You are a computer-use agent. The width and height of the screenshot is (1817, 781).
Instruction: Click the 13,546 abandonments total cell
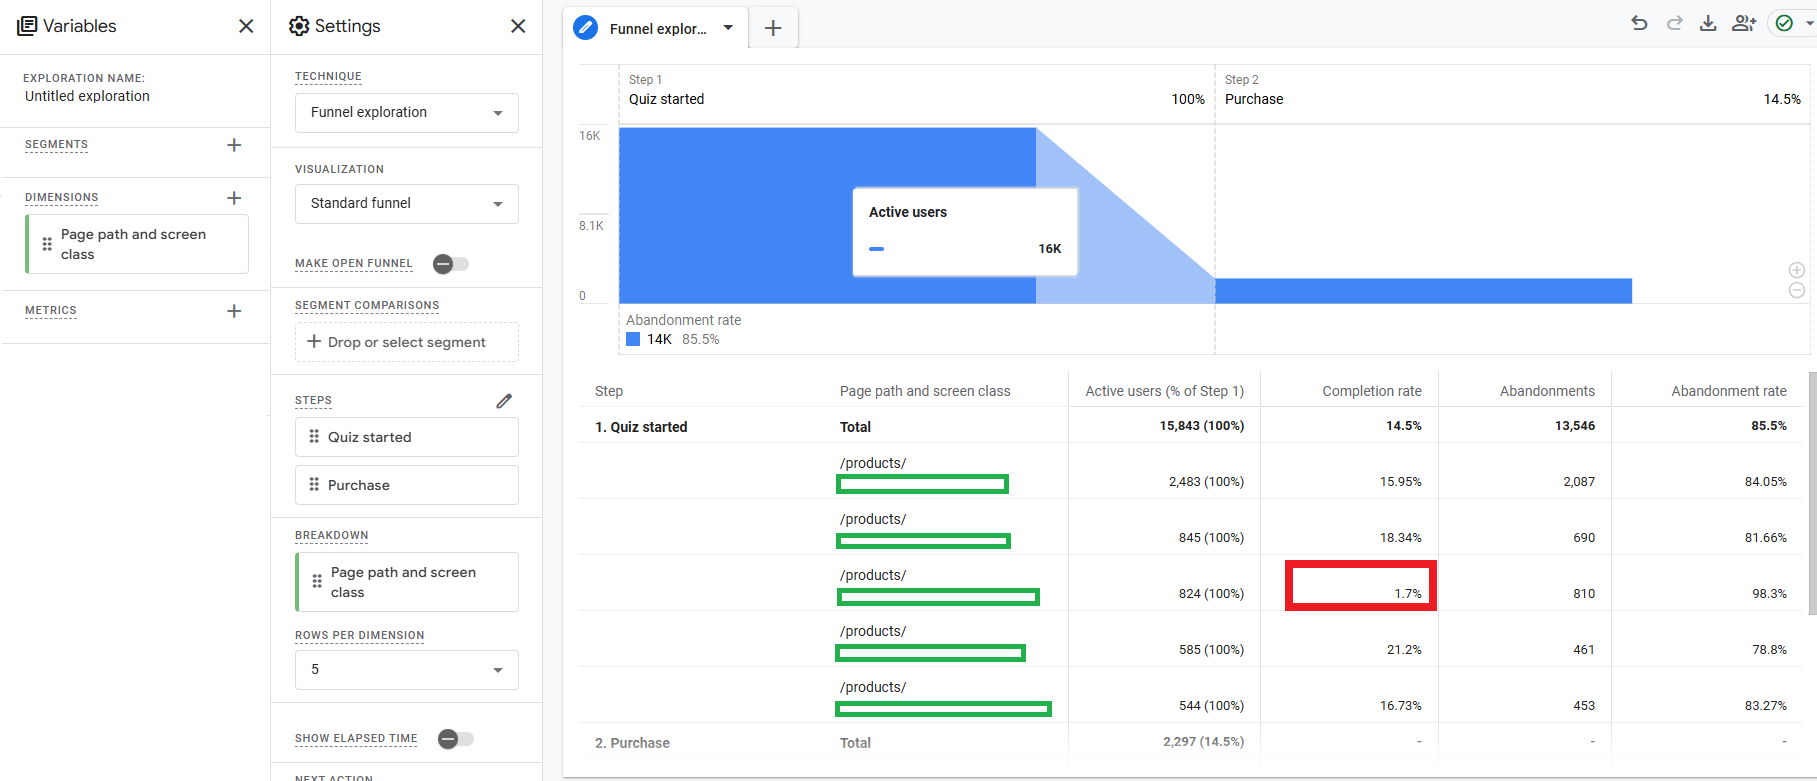click(x=1575, y=426)
